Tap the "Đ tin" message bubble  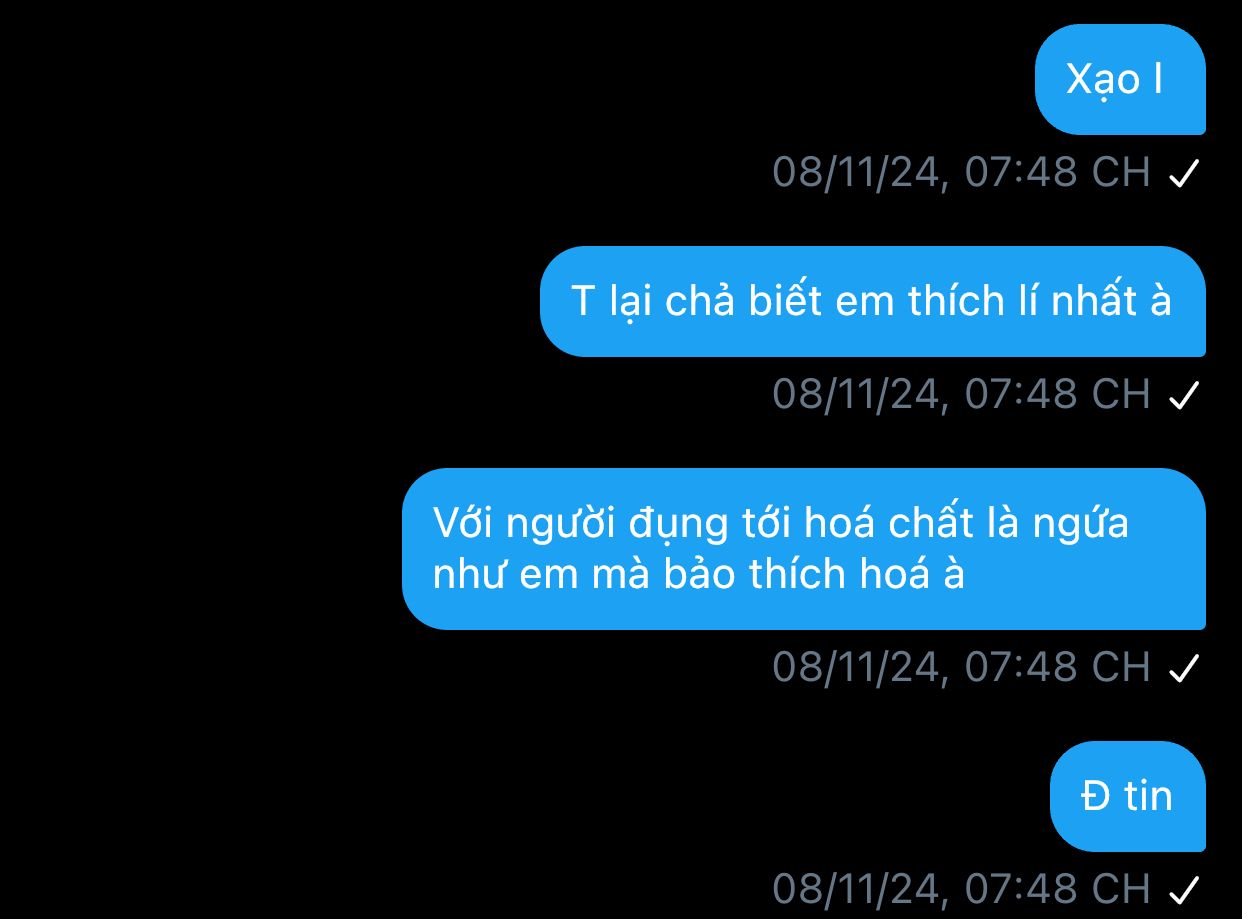(1128, 796)
